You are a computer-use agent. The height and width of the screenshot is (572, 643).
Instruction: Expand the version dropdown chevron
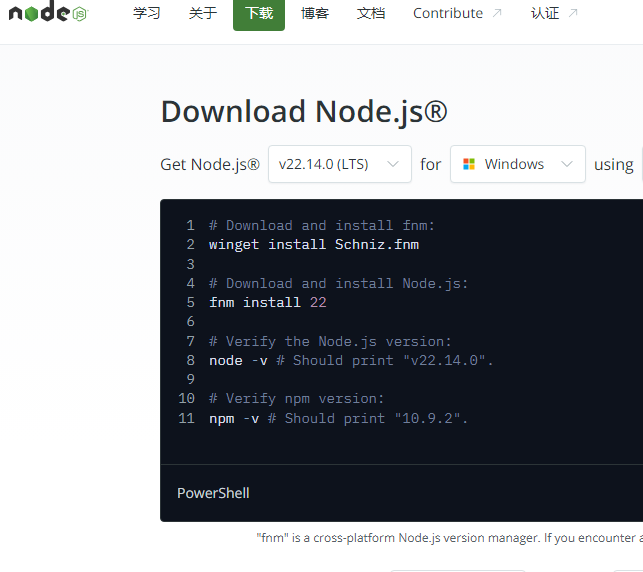point(393,164)
